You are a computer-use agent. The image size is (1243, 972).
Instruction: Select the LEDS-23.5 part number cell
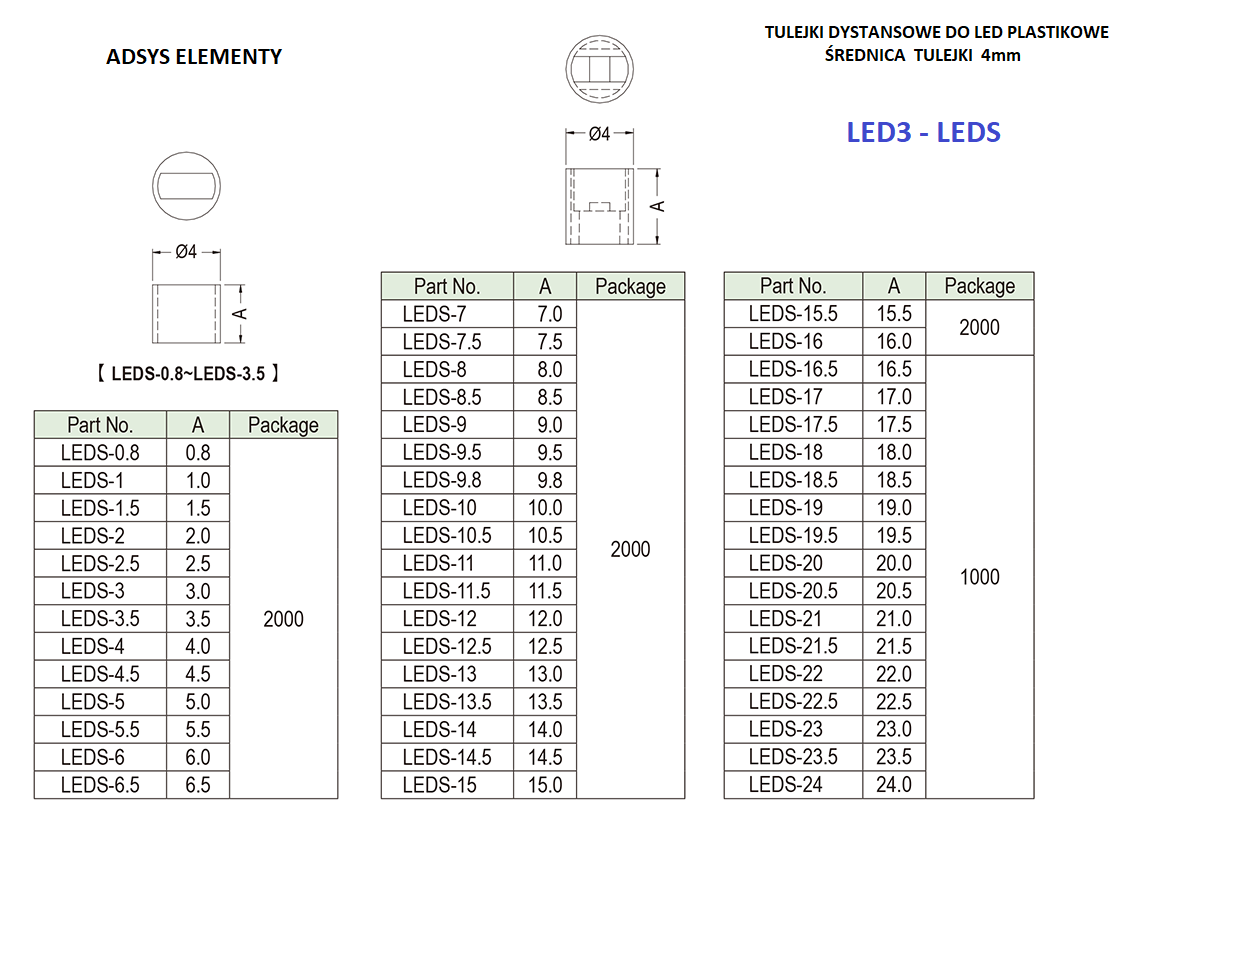(793, 758)
